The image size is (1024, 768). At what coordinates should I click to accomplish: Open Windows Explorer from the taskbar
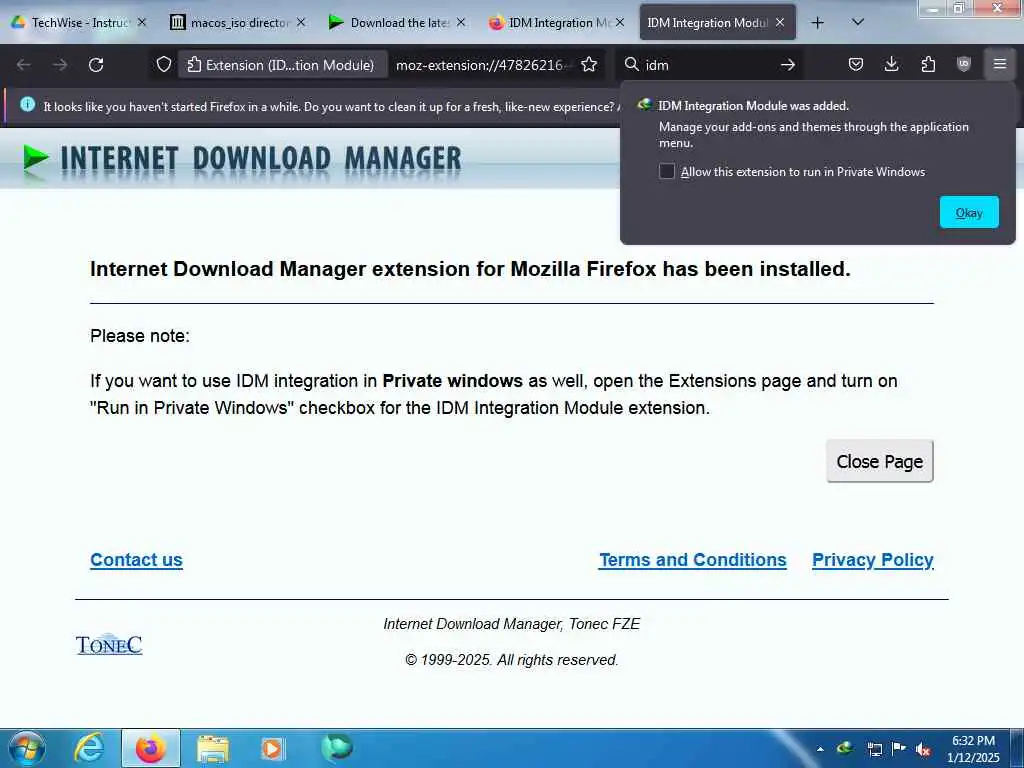pyautogui.click(x=213, y=748)
